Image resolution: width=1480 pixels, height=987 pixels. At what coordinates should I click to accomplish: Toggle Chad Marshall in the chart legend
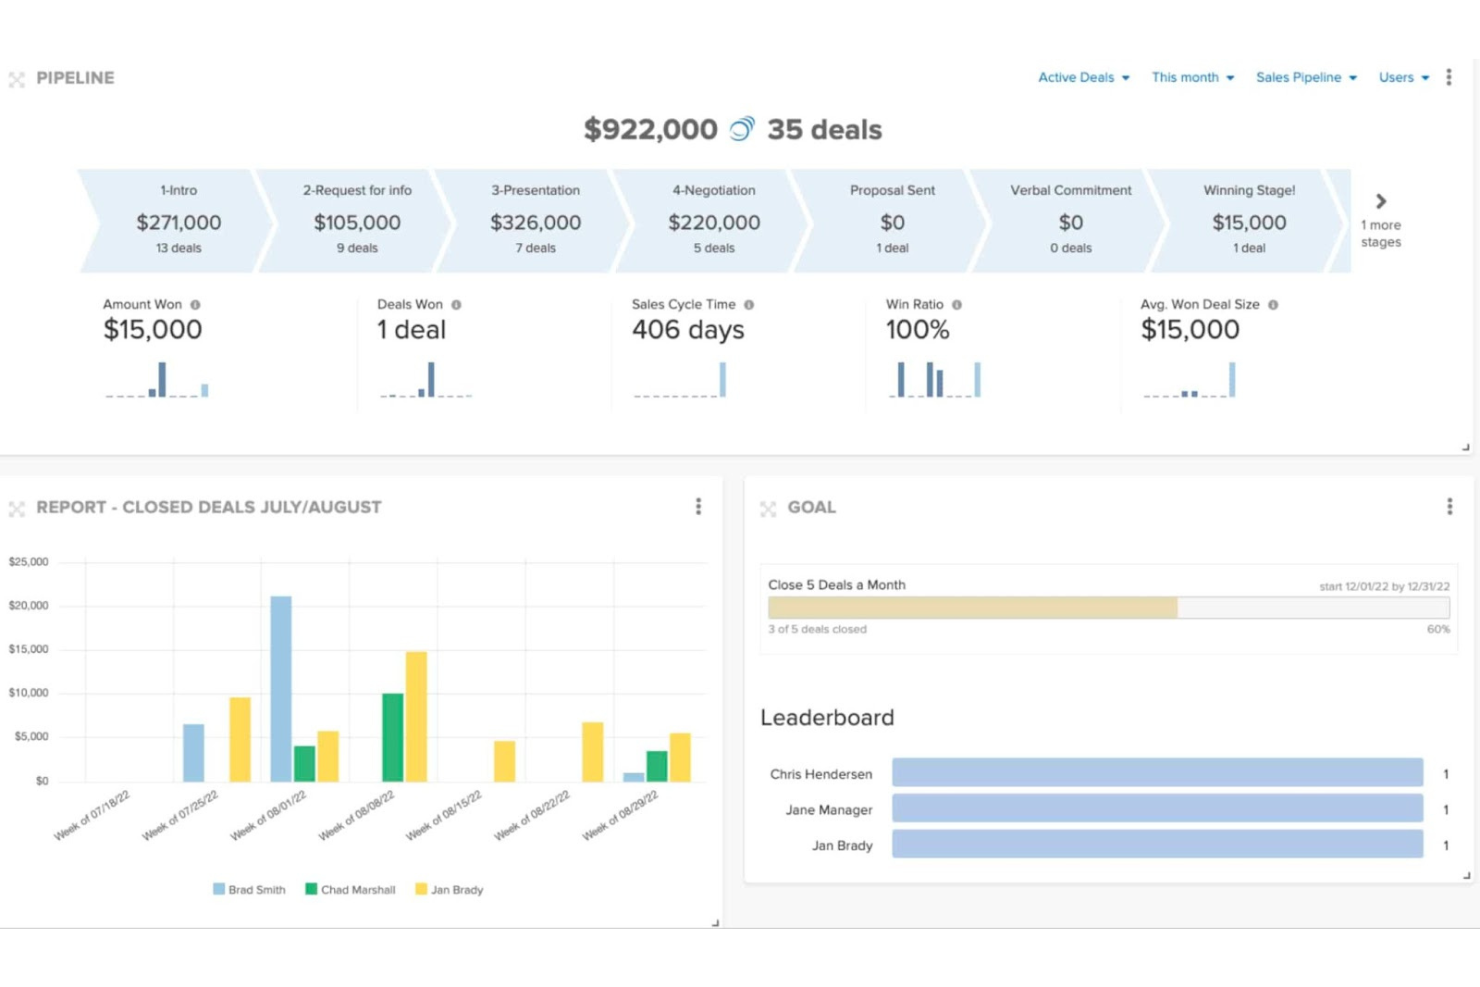pyautogui.click(x=350, y=889)
